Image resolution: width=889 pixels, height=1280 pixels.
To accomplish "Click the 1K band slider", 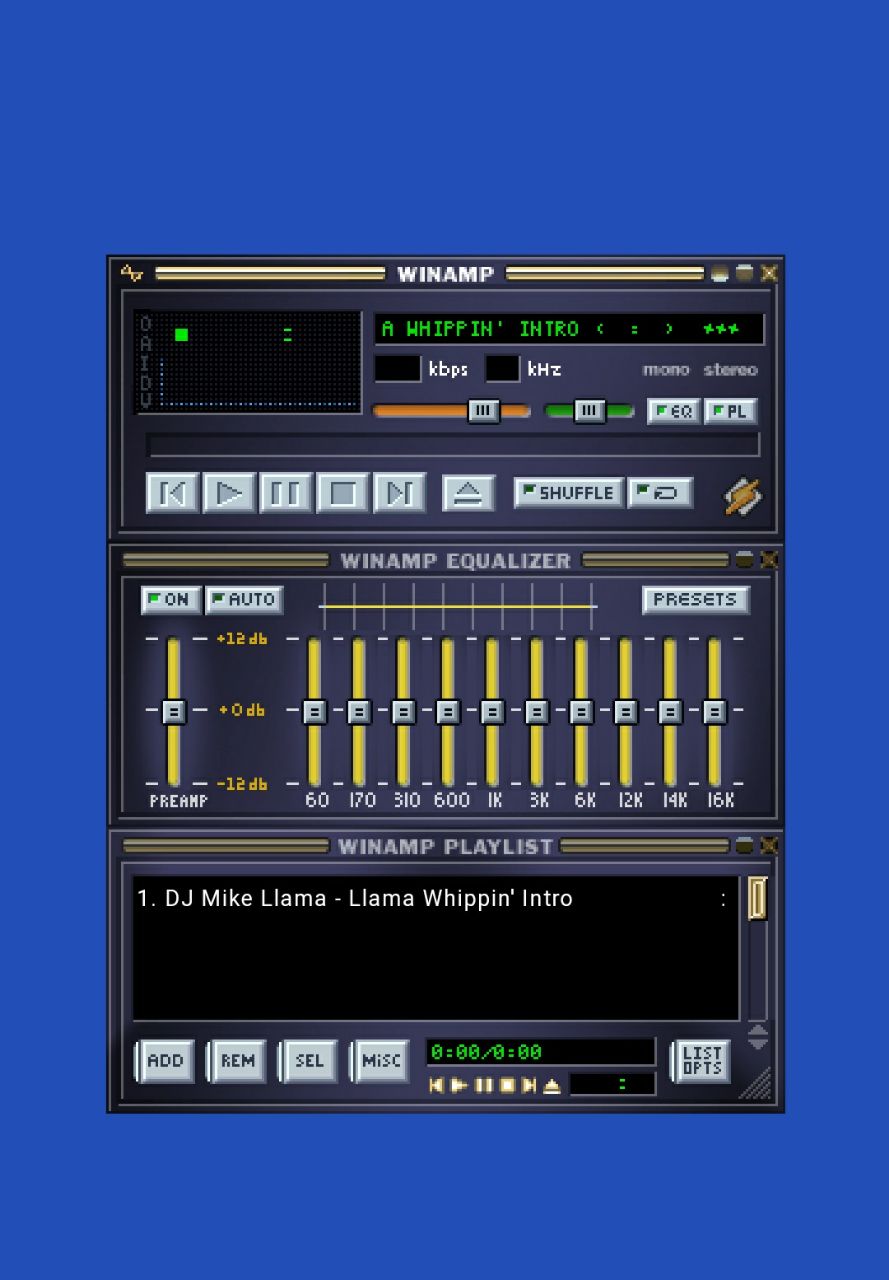I will click(492, 711).
